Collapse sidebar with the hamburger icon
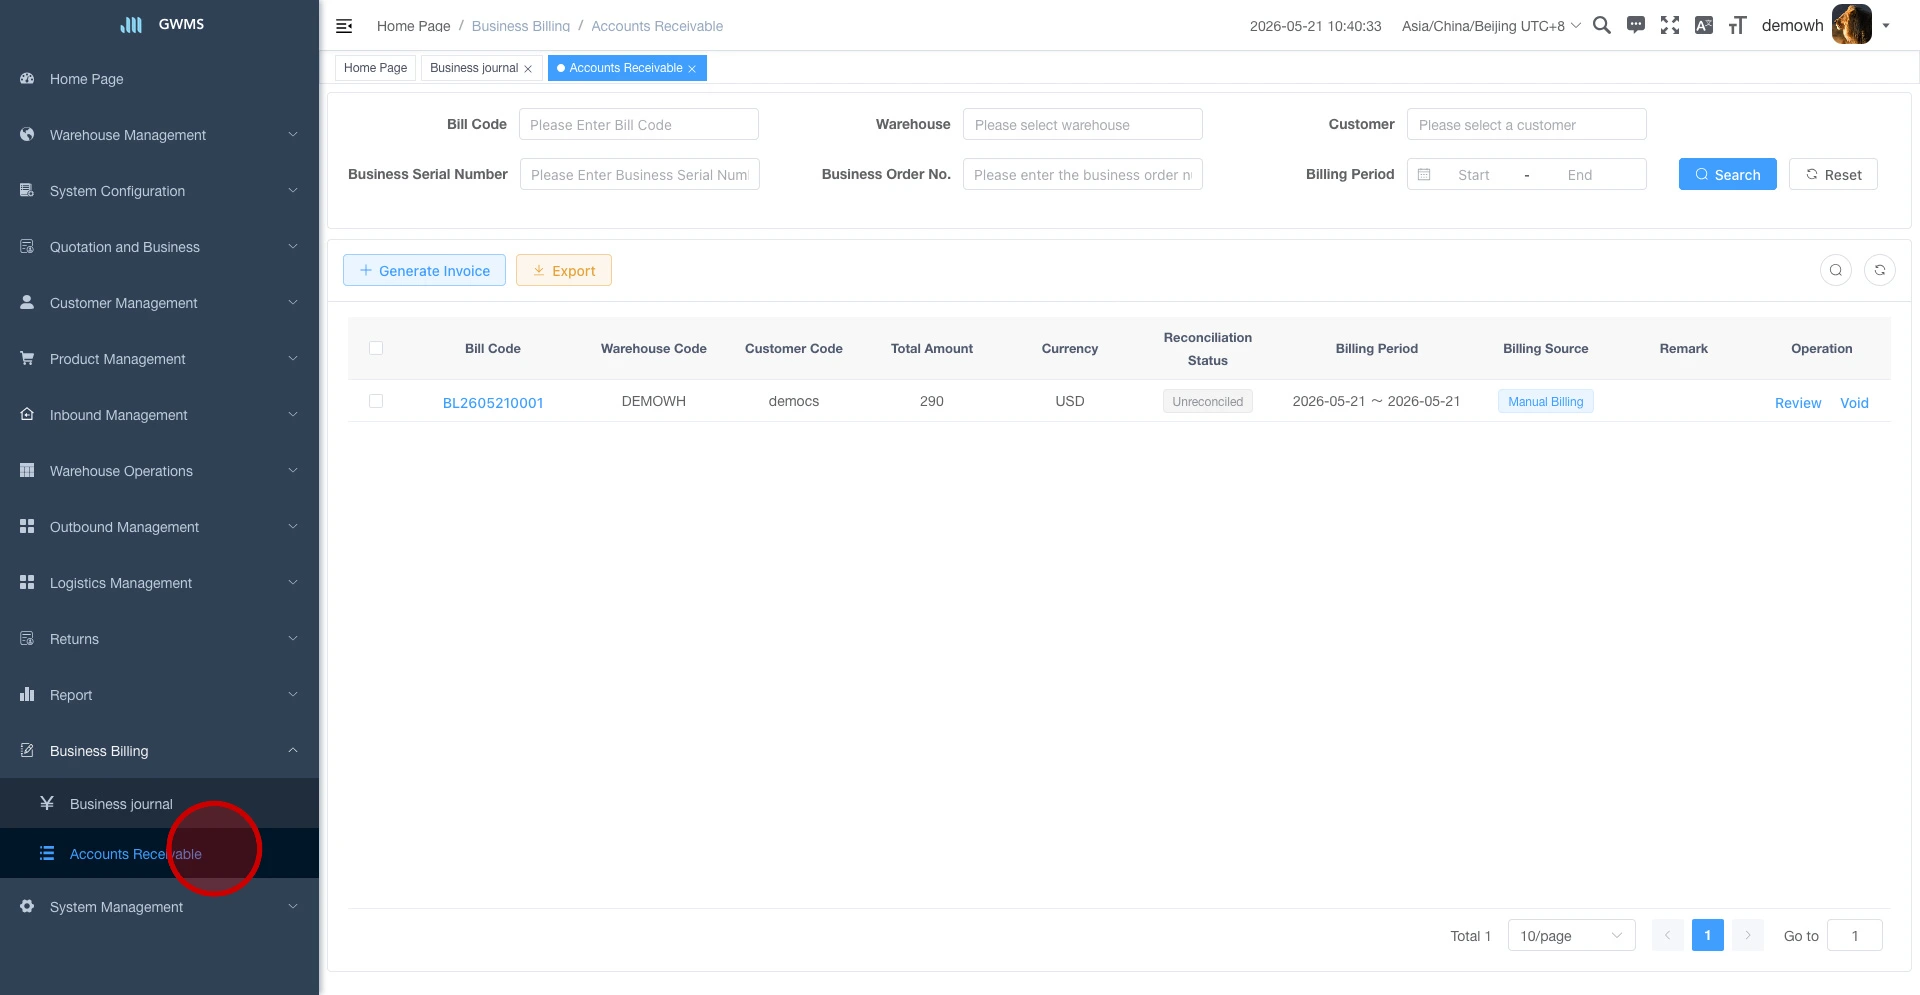Screen dimensions: 1920x995 point(344,26)
